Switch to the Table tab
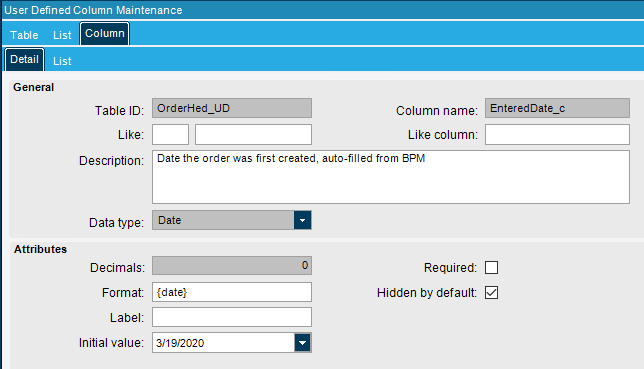This screenshot has width=644, height=369. (24, 35)
